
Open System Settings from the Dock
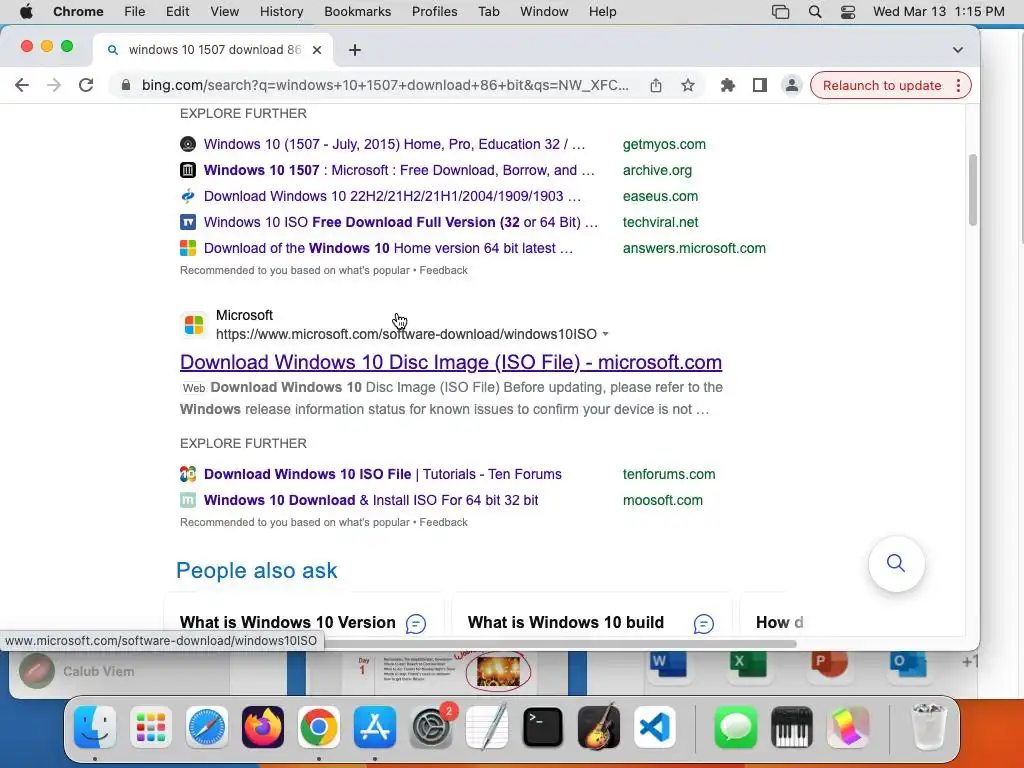coord(431,727)
